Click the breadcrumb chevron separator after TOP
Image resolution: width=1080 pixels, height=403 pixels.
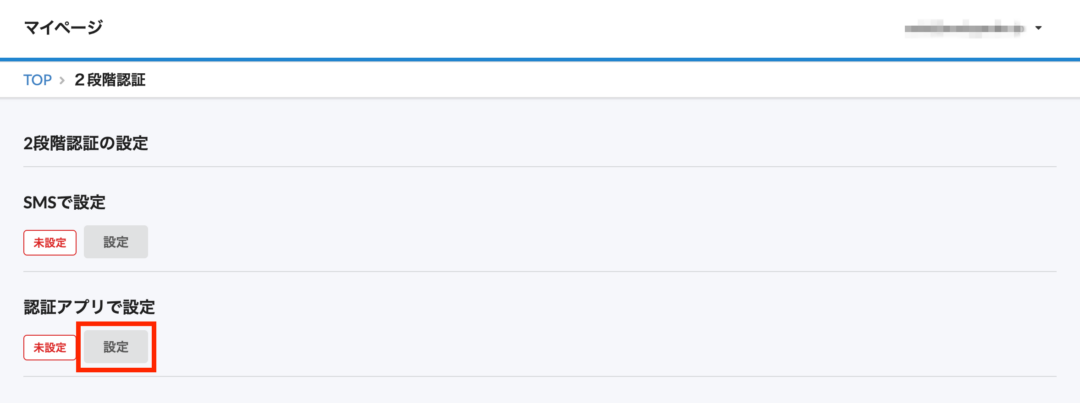pos(62,80)
